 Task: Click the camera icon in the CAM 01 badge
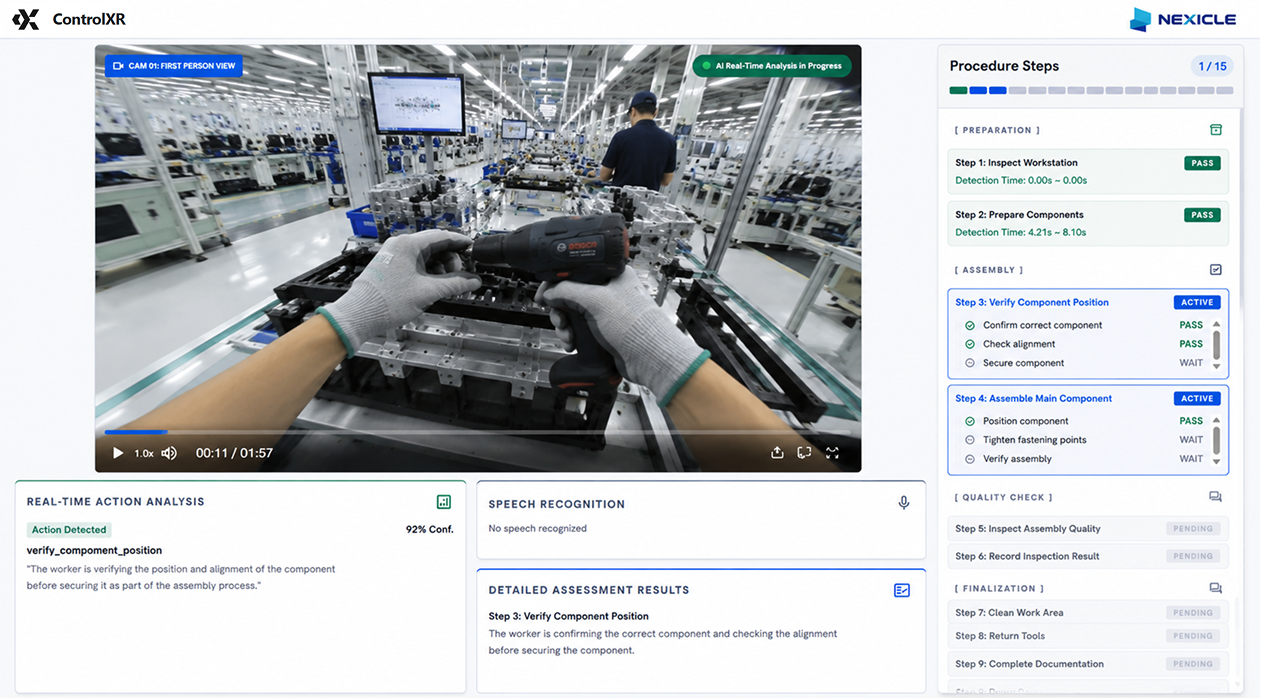click(x=118, y=66)
